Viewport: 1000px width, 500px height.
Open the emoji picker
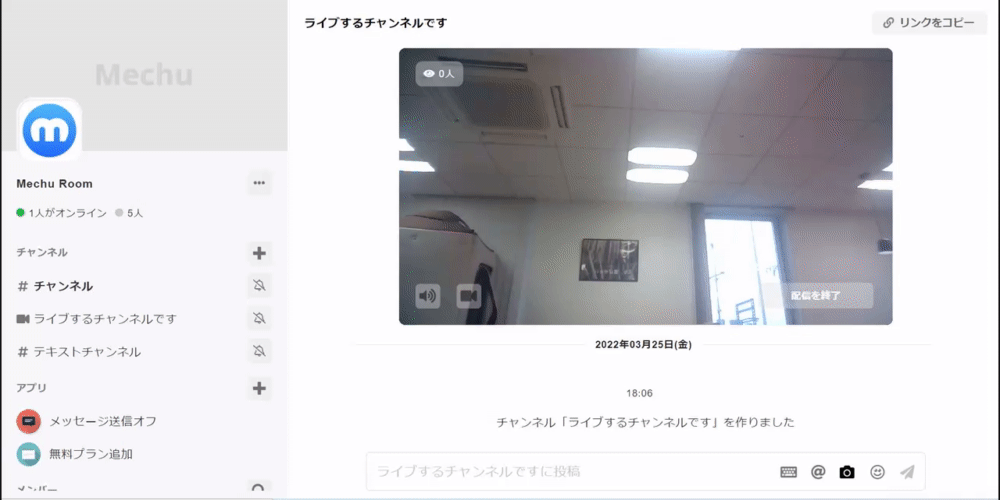[877, 472]
